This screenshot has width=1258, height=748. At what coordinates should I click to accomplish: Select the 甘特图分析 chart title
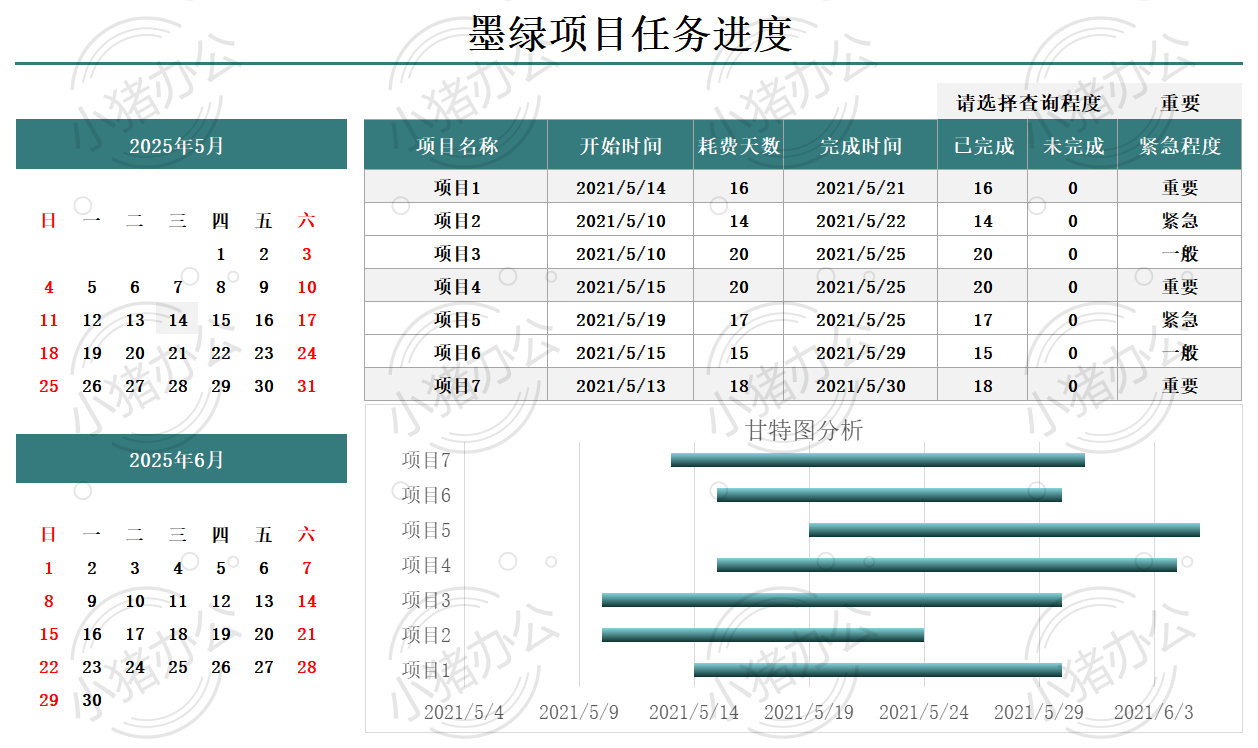[804, 430]
